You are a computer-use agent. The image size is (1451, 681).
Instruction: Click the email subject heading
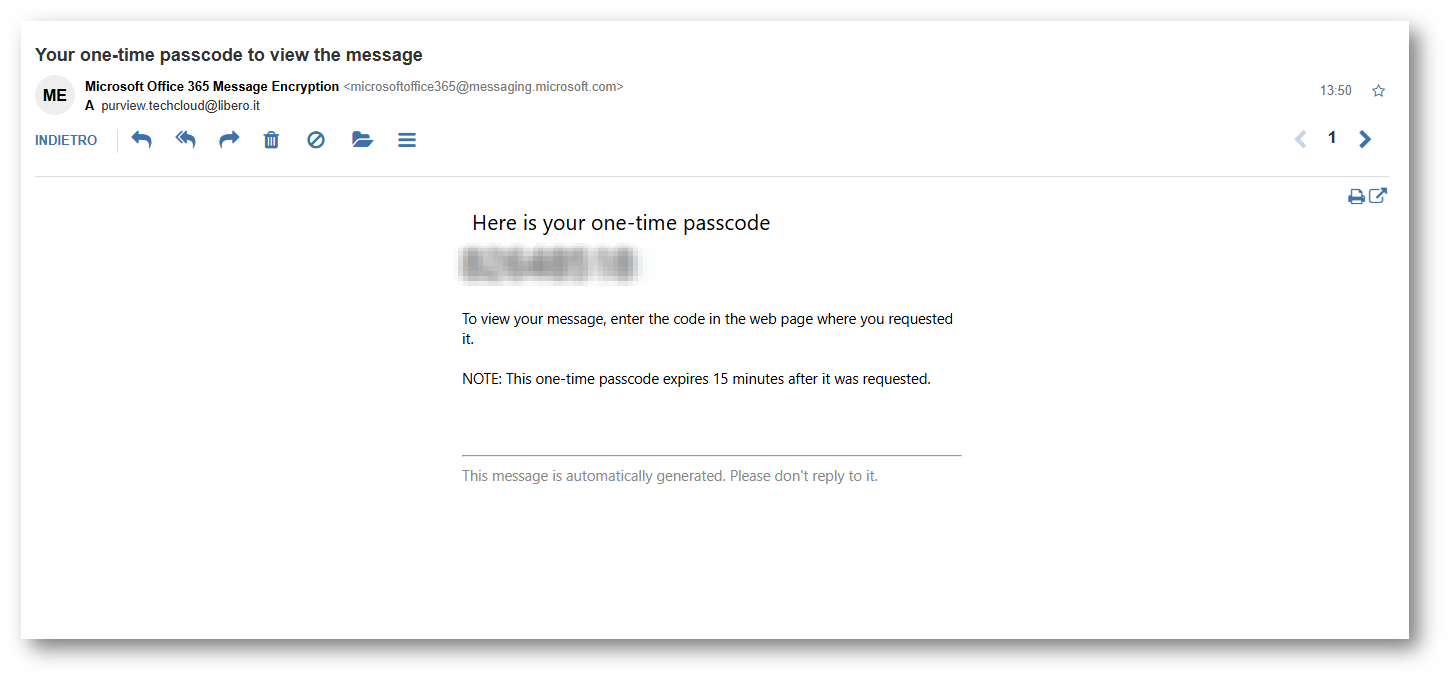[x=229, y=55]
